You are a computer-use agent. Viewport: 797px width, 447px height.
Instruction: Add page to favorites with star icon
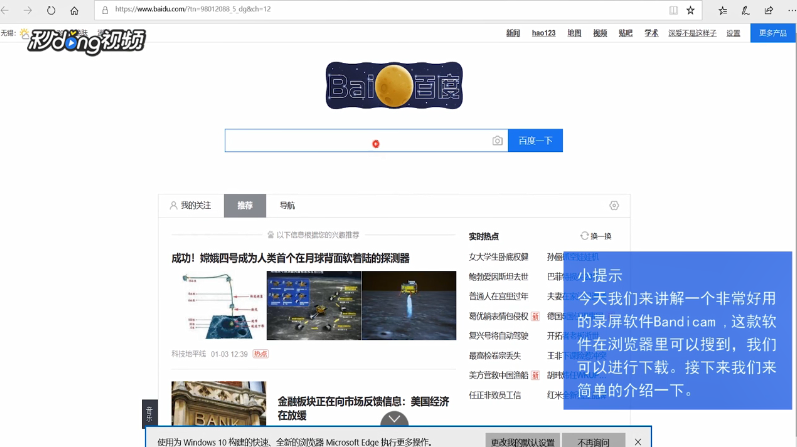[x=690, y=10]
